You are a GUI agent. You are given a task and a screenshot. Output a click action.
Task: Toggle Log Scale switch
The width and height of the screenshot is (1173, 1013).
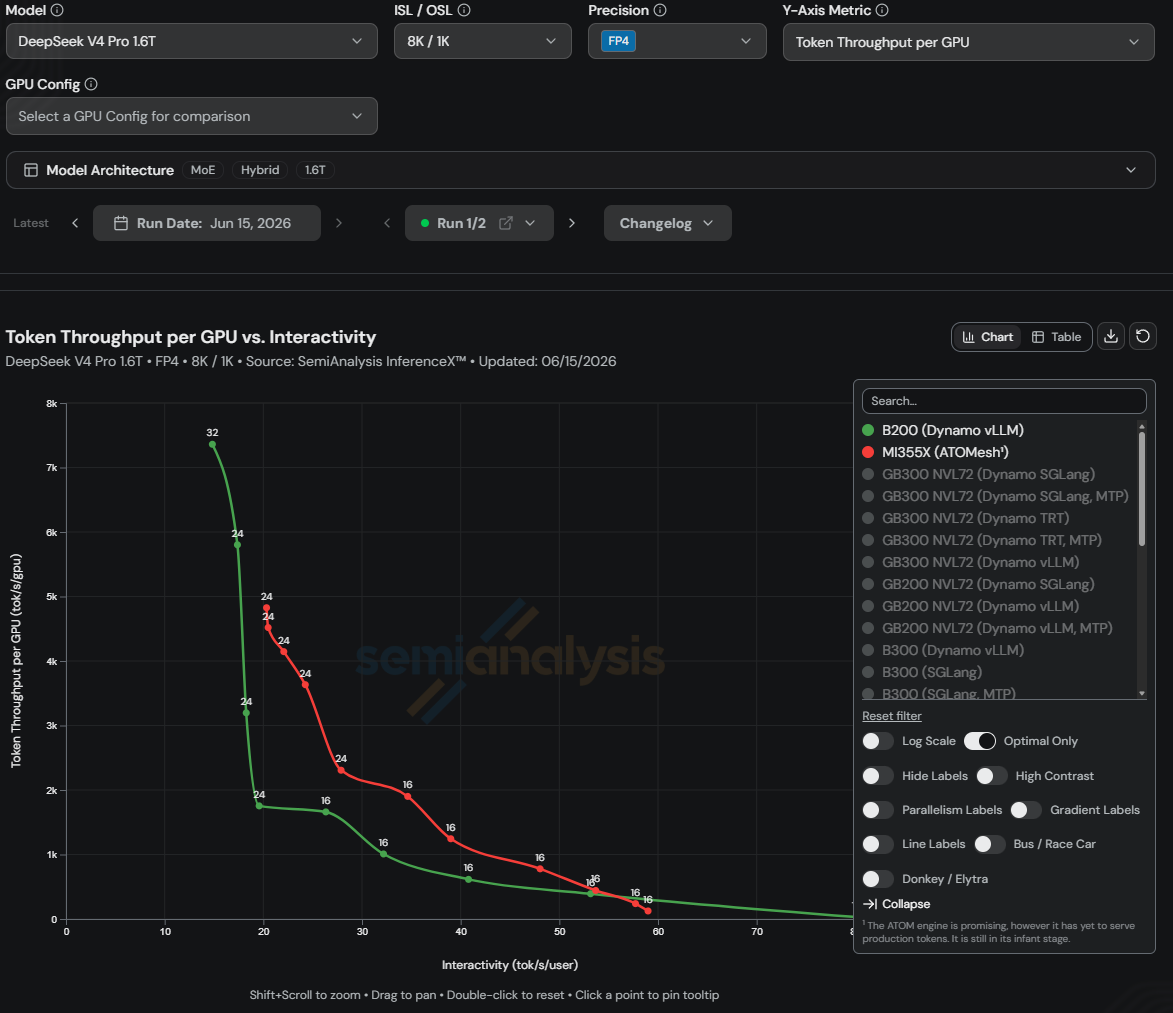(x=878, y=741)
